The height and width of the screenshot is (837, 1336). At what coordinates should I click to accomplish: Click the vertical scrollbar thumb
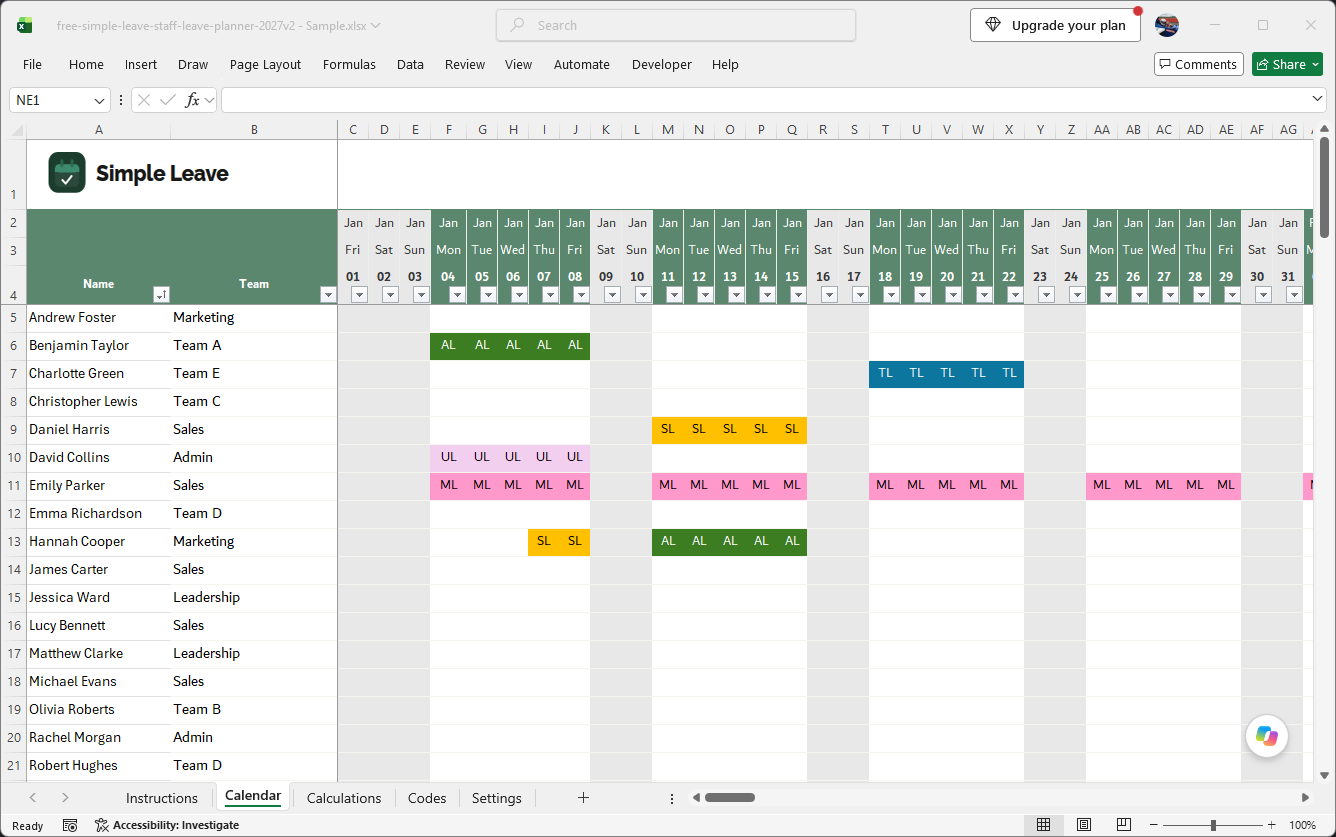pos(1324,187)
